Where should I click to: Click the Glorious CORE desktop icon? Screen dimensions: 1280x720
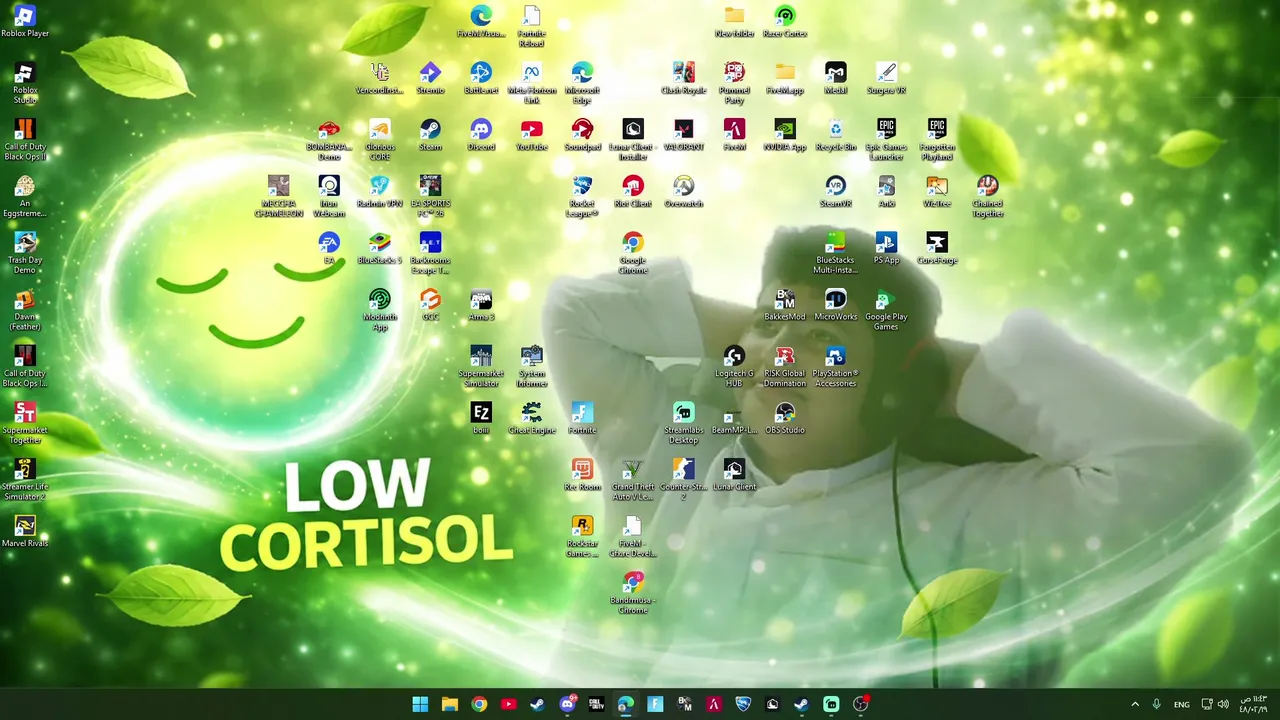380,140
